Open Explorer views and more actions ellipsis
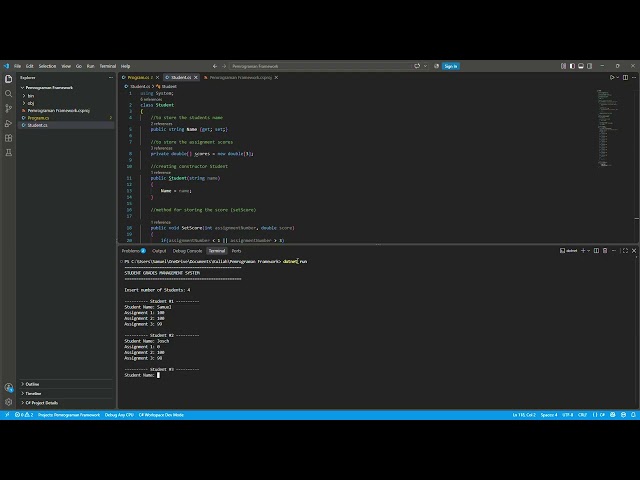The width and height of the screenshot is (640, 480). pos(111,78)
